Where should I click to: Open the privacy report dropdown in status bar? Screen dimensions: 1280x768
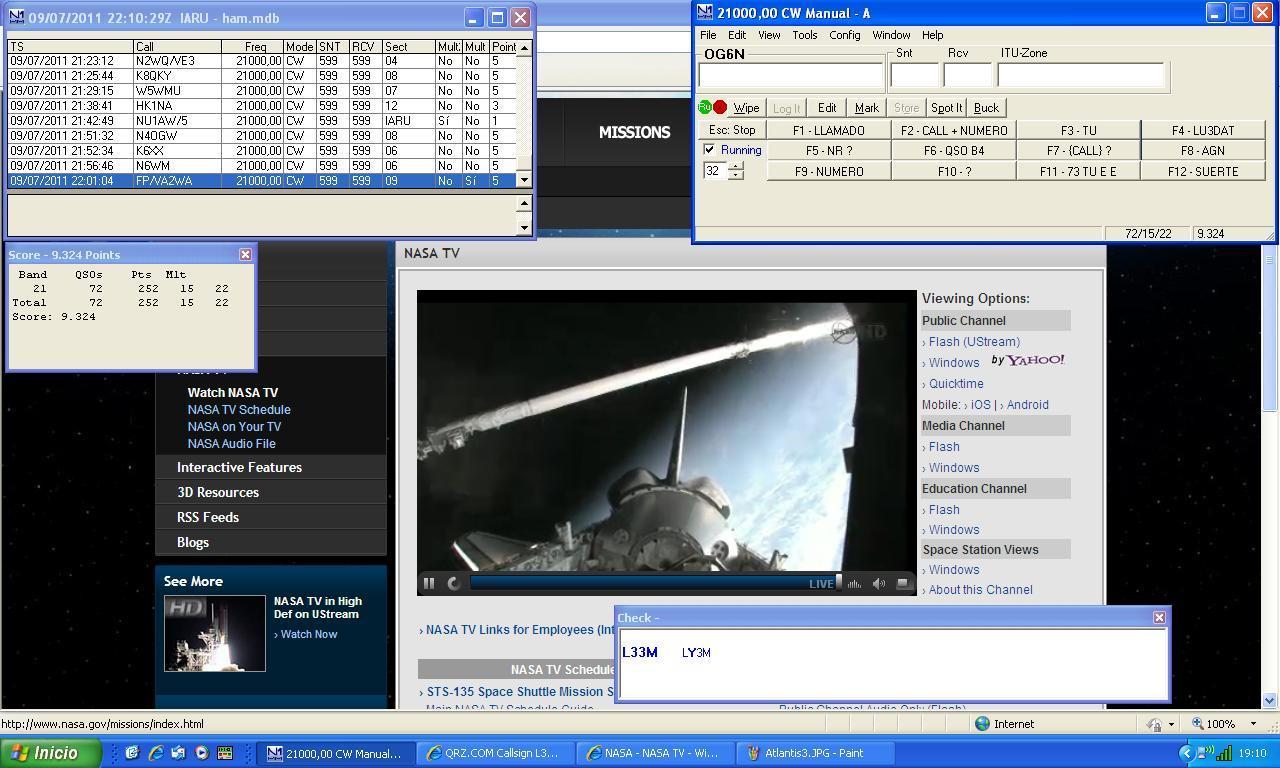coord(1170,724)
